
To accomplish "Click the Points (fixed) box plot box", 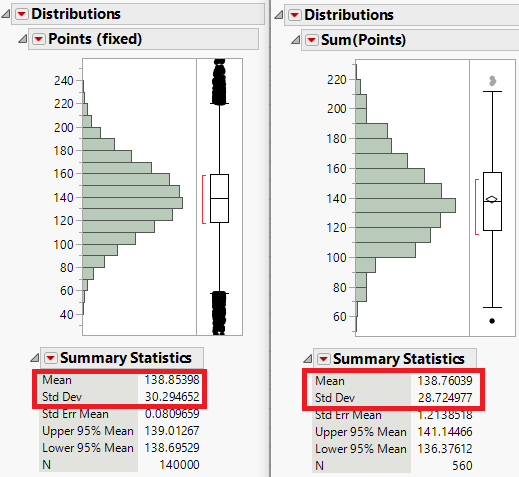I will [219, 198].
